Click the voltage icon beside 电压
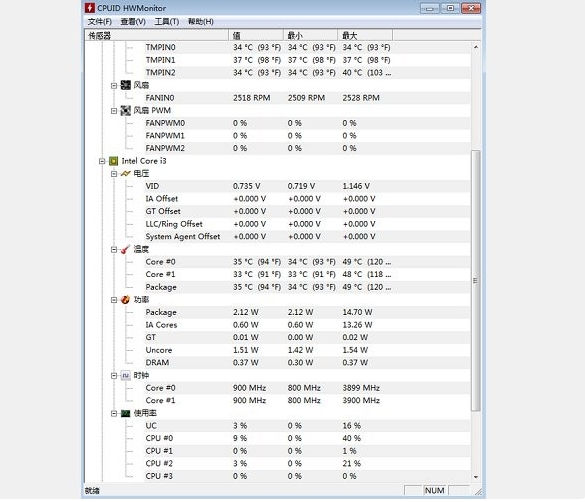Viewport: 585px width, 502px height. [126, 174]
